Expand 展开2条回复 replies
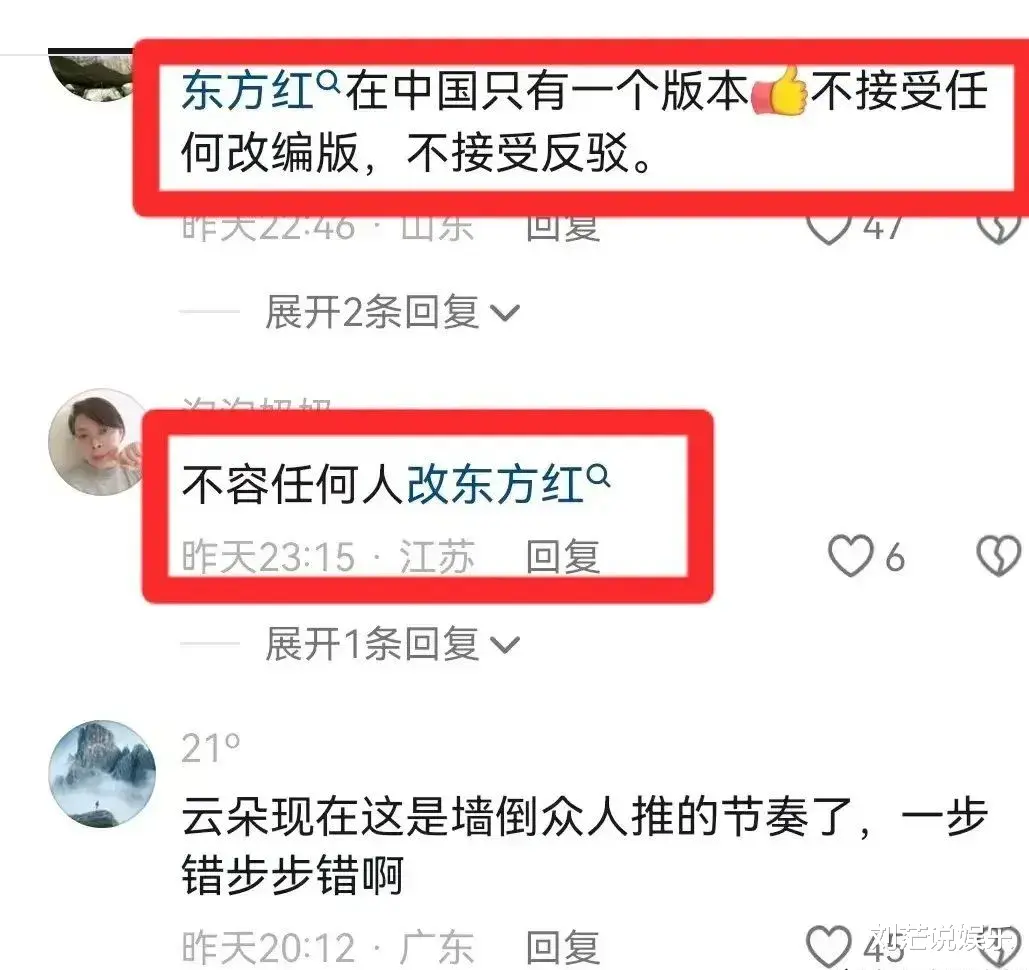 [x=391, y=312]
